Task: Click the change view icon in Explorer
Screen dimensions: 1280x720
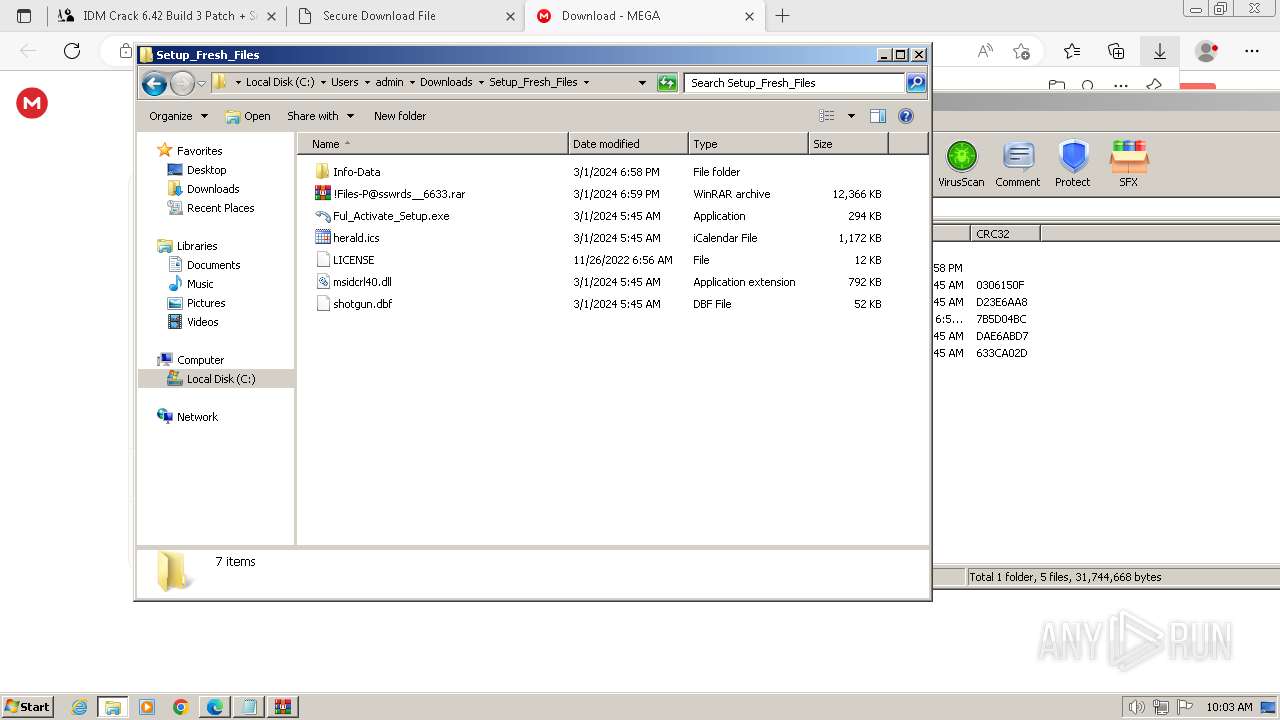Action: [827, 116]
